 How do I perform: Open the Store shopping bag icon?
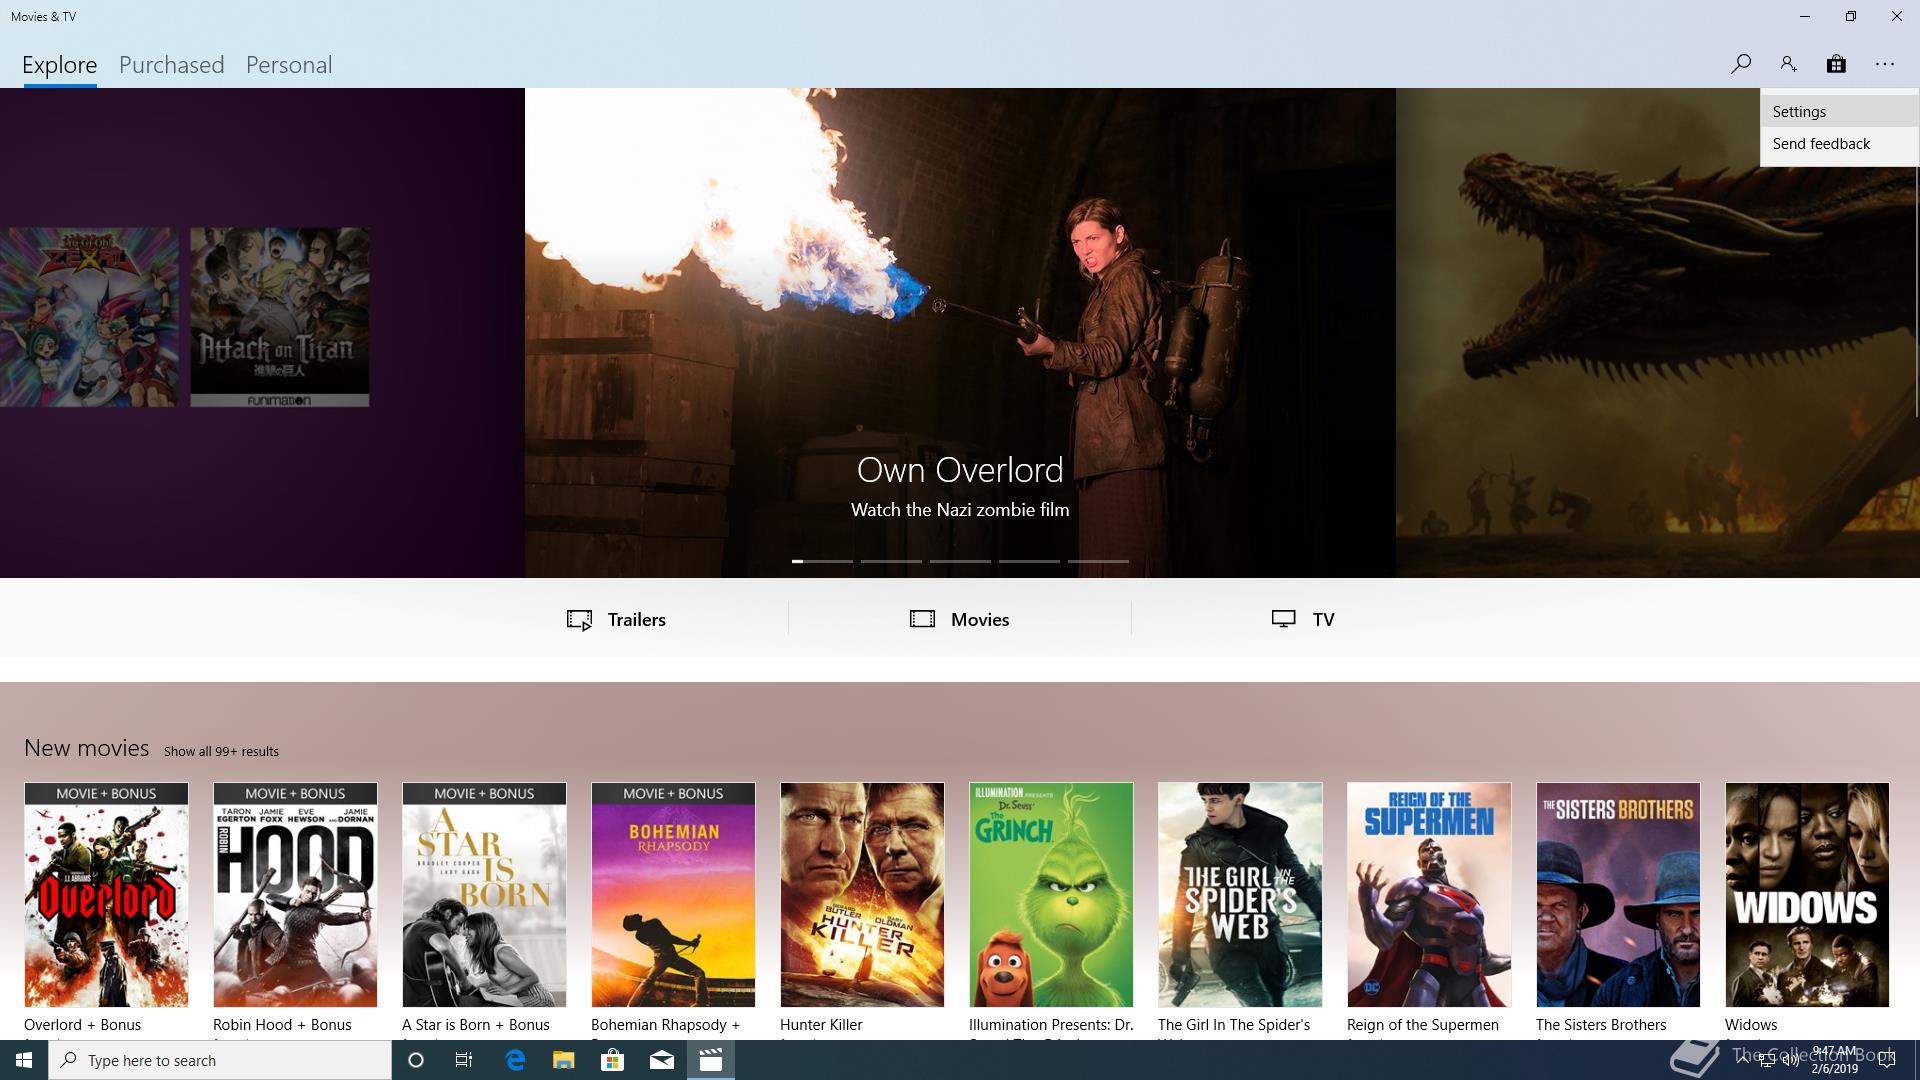click(1836, 64)
